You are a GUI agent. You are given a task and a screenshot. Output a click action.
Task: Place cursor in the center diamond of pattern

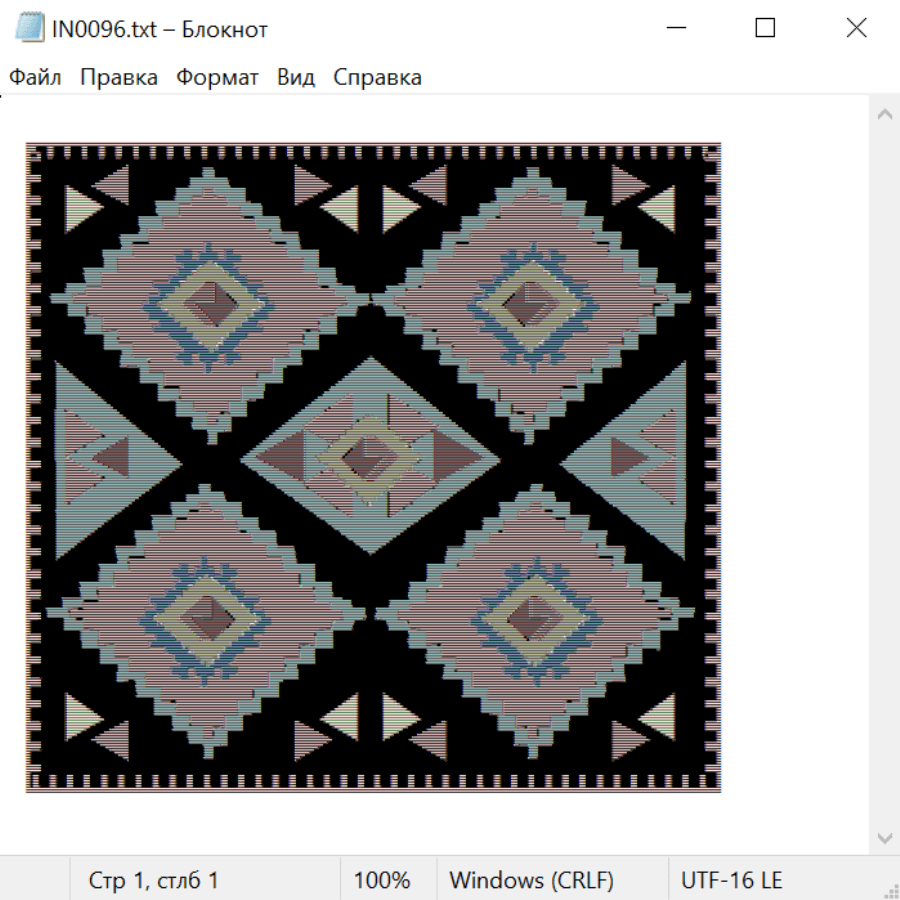(370, 457)
